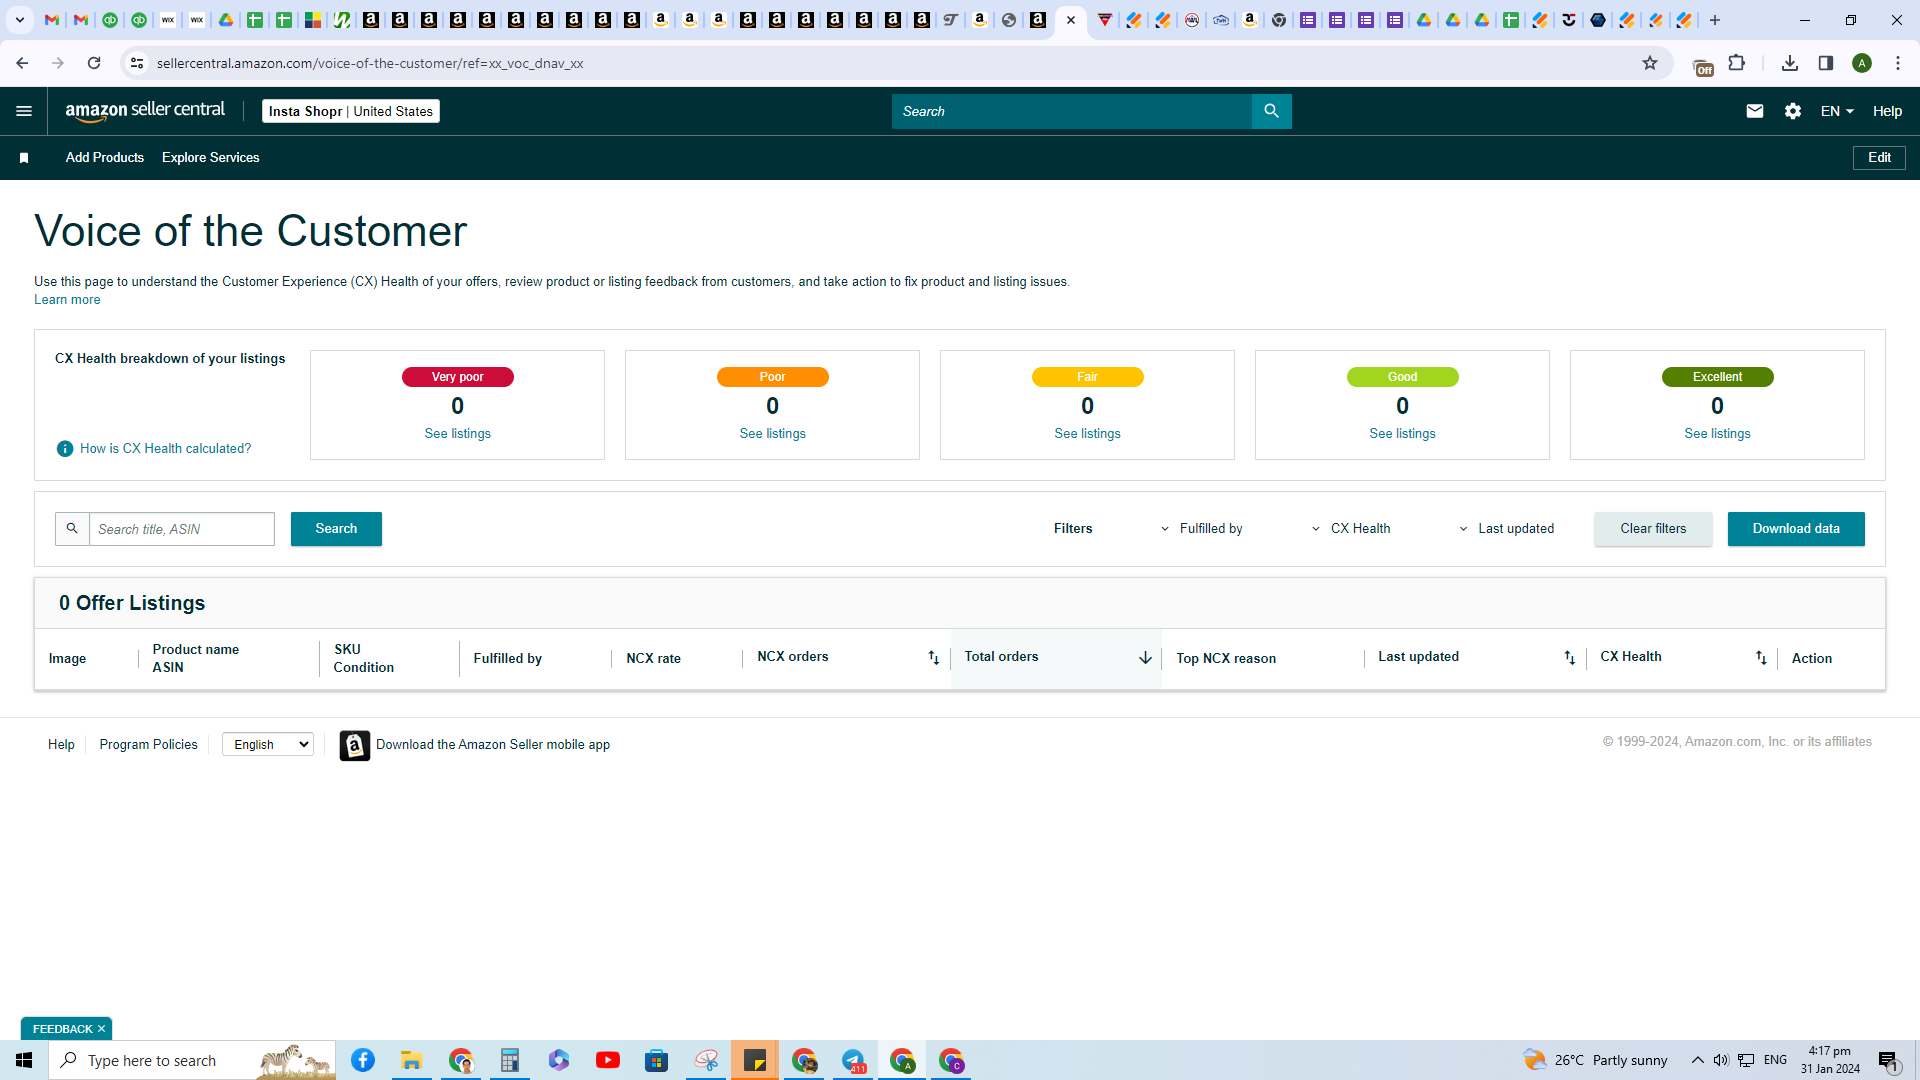Screen dimensions: 1920x1080
Task: Click the top search magnifier button
Action: tap(1271, 111)
